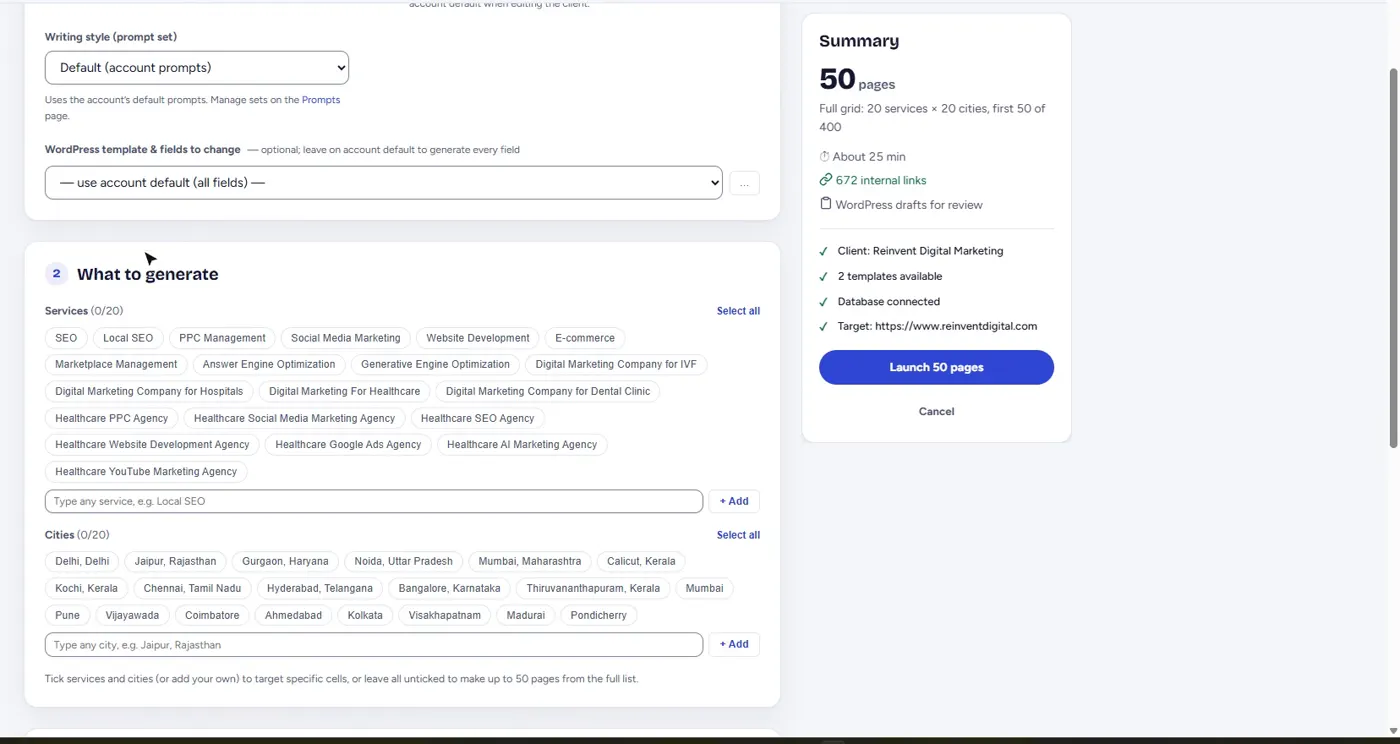The height and width of the screenshot is (744, 1400).
Task: Toggle the Local SEO service chip
Action: point(128,338)
